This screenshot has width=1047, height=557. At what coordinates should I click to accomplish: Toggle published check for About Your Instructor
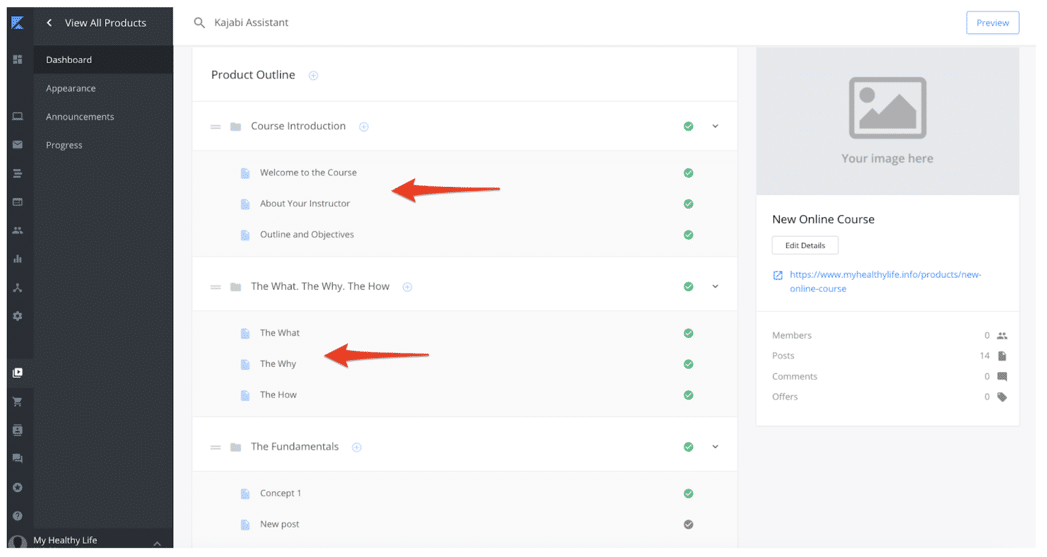(x=688, y=204)
